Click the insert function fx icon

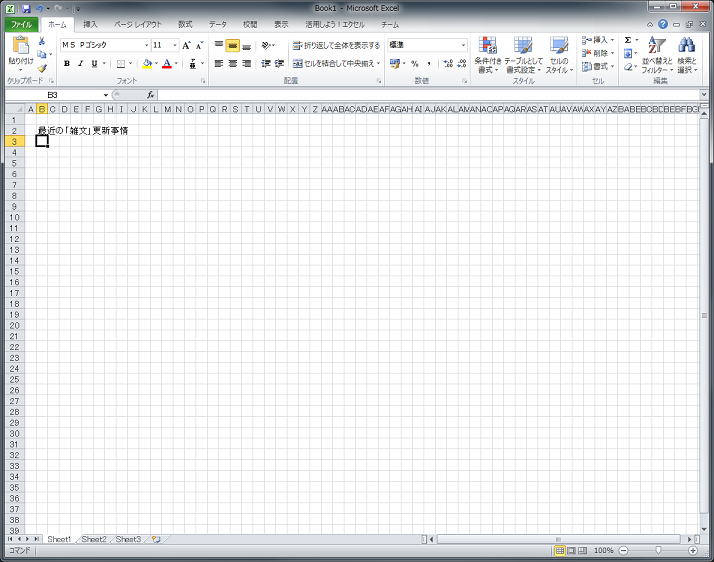150,94
